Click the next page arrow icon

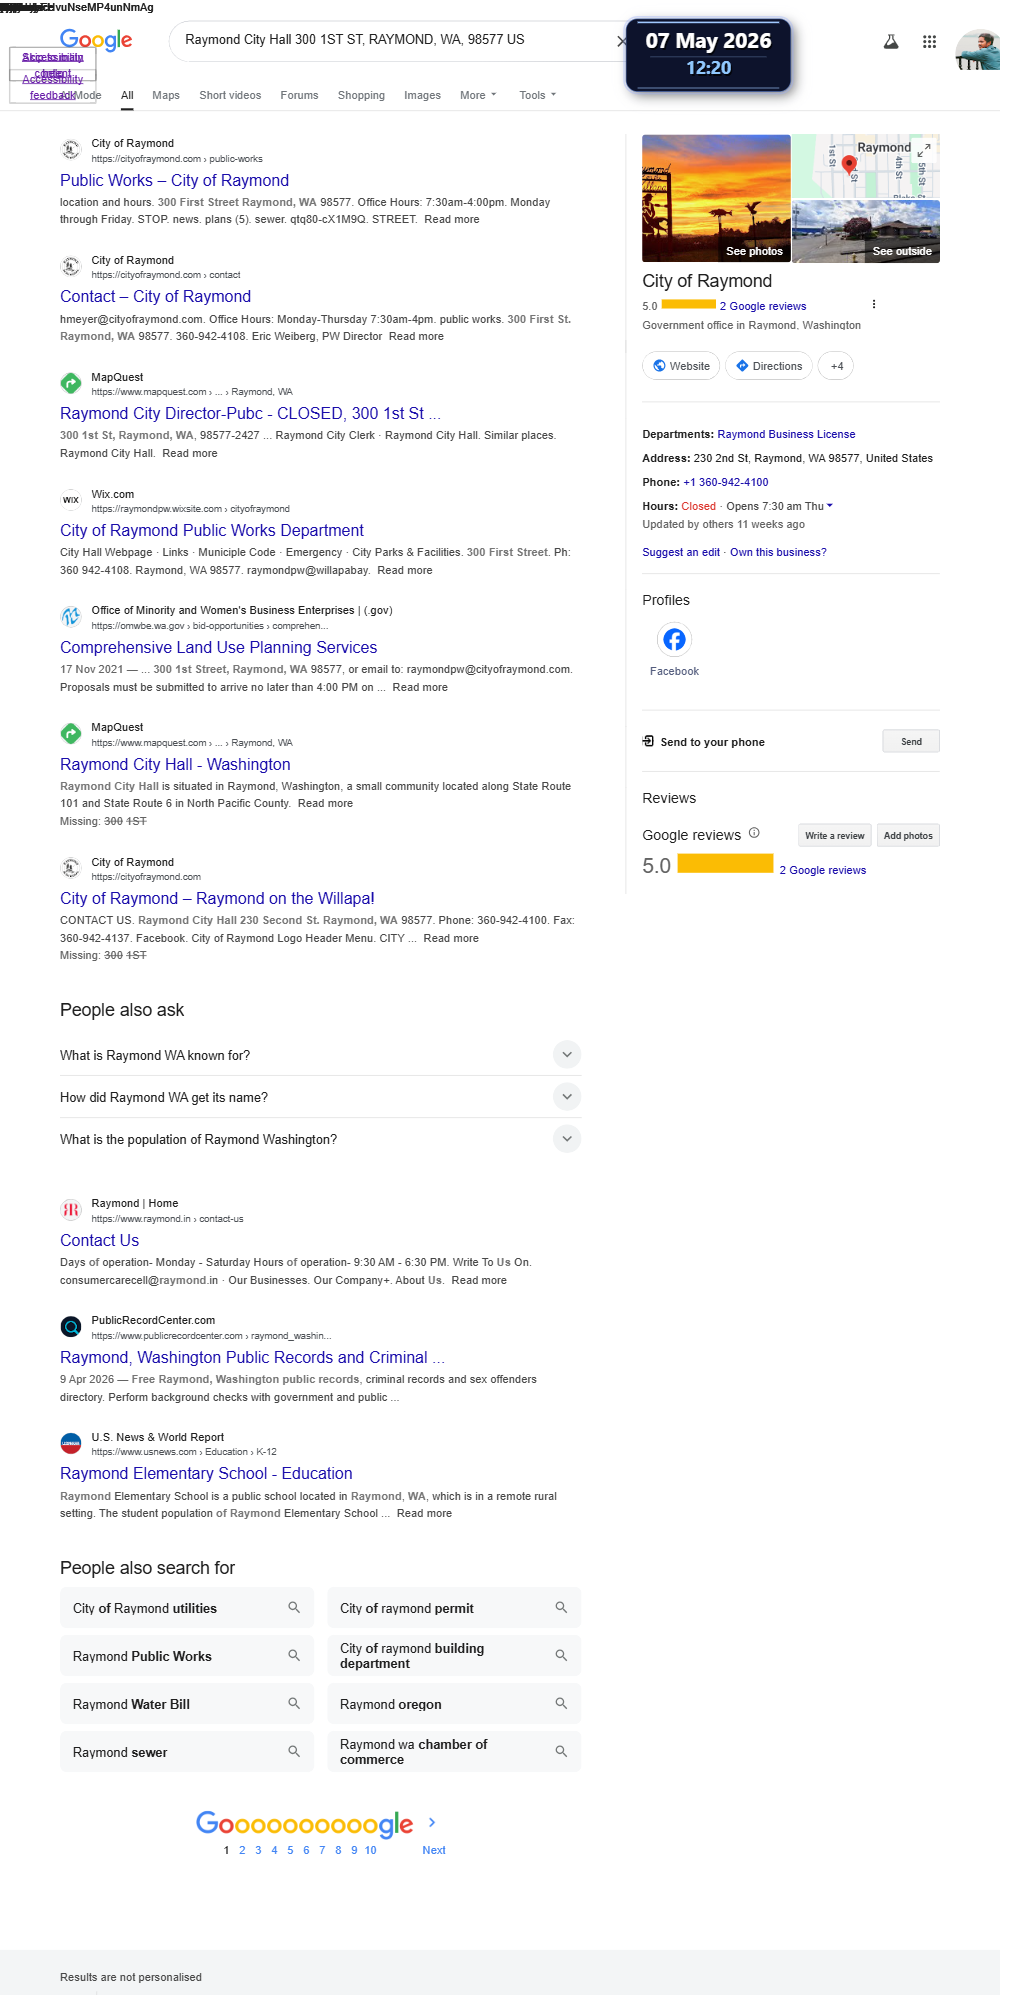click(432, 1822)
